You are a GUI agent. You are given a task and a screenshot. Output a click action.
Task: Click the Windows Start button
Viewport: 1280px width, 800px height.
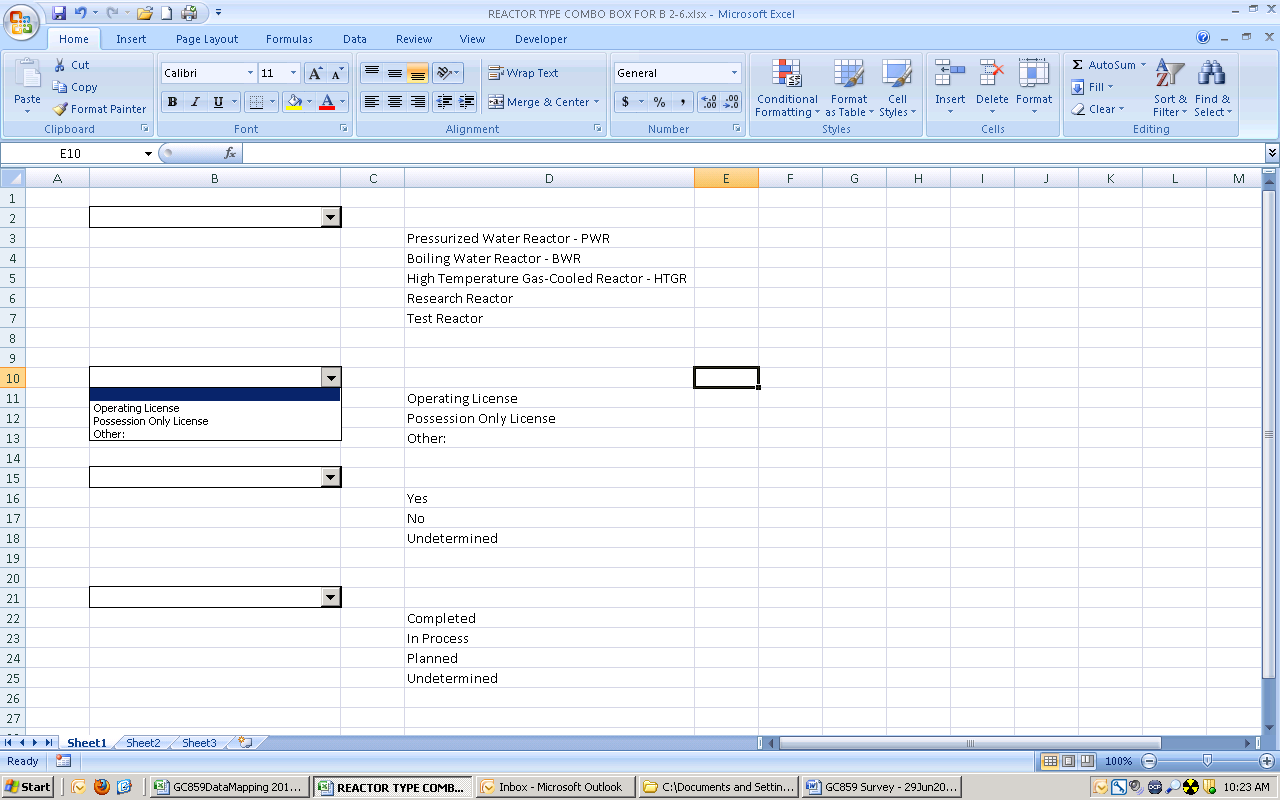coord(28,787)
